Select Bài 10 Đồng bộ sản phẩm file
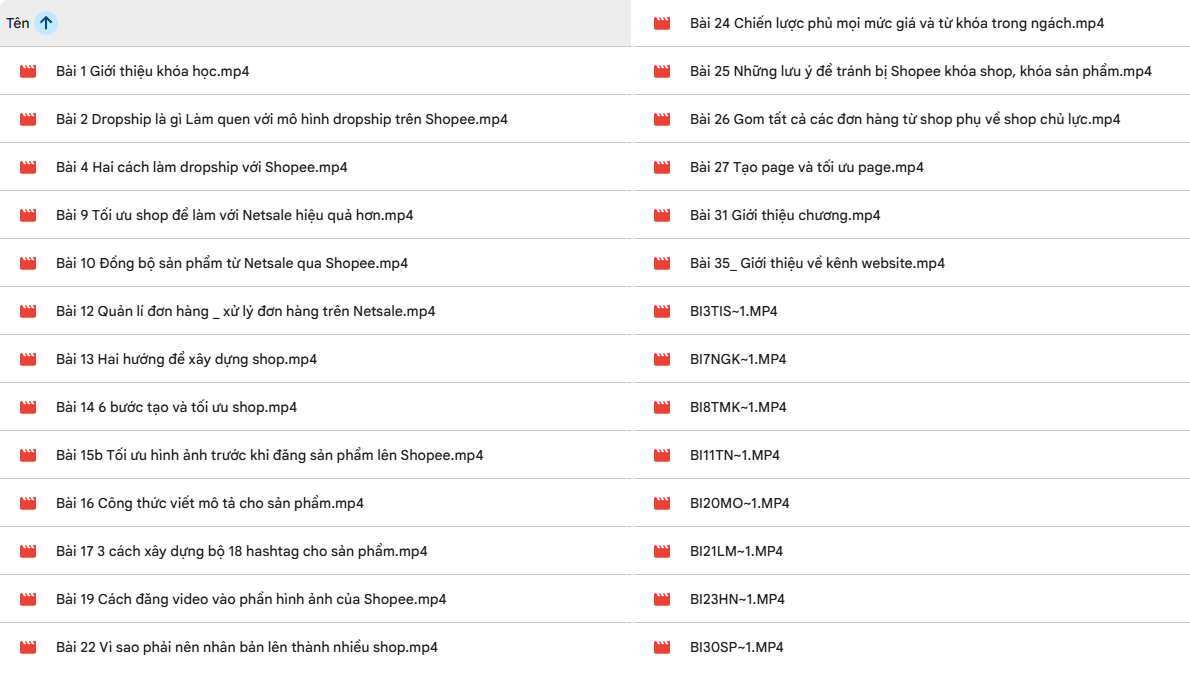Screen dimensions: 1190x686 [231, 264]
